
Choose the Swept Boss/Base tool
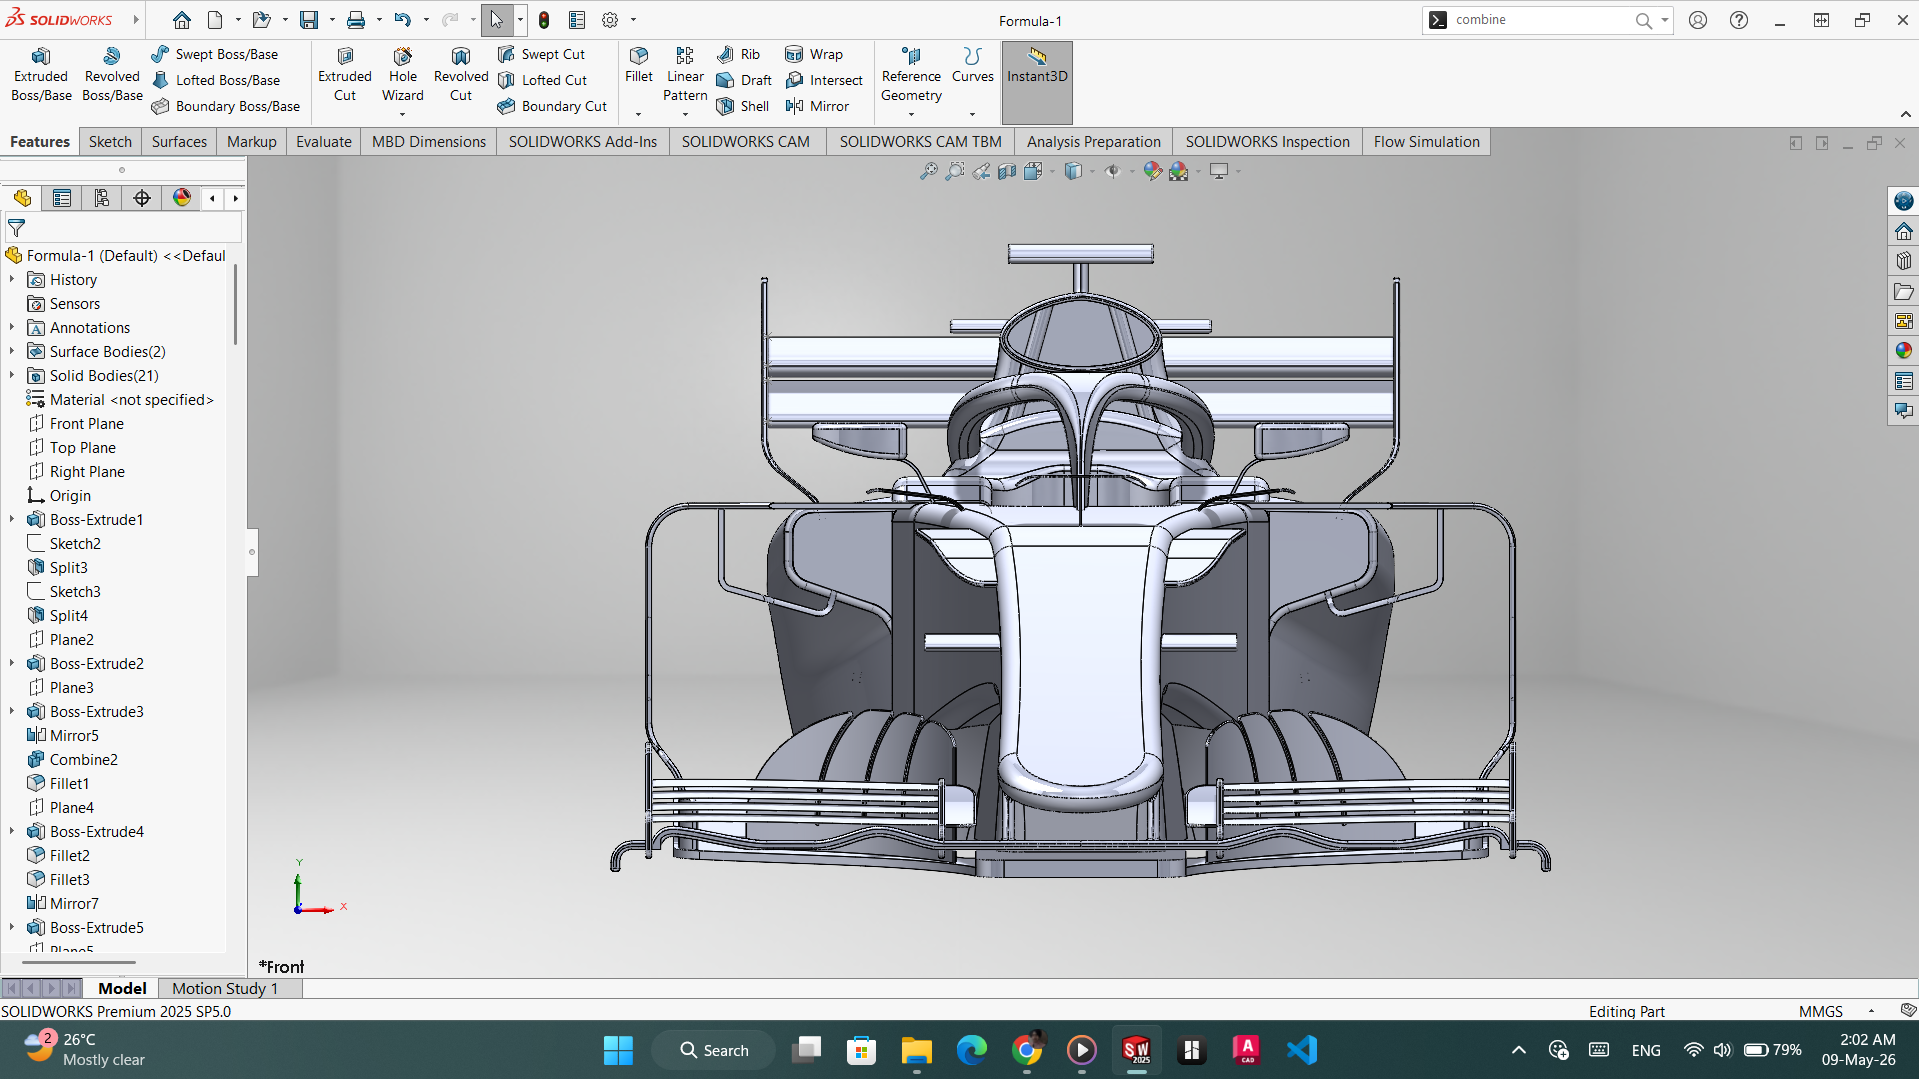[215, 54]
